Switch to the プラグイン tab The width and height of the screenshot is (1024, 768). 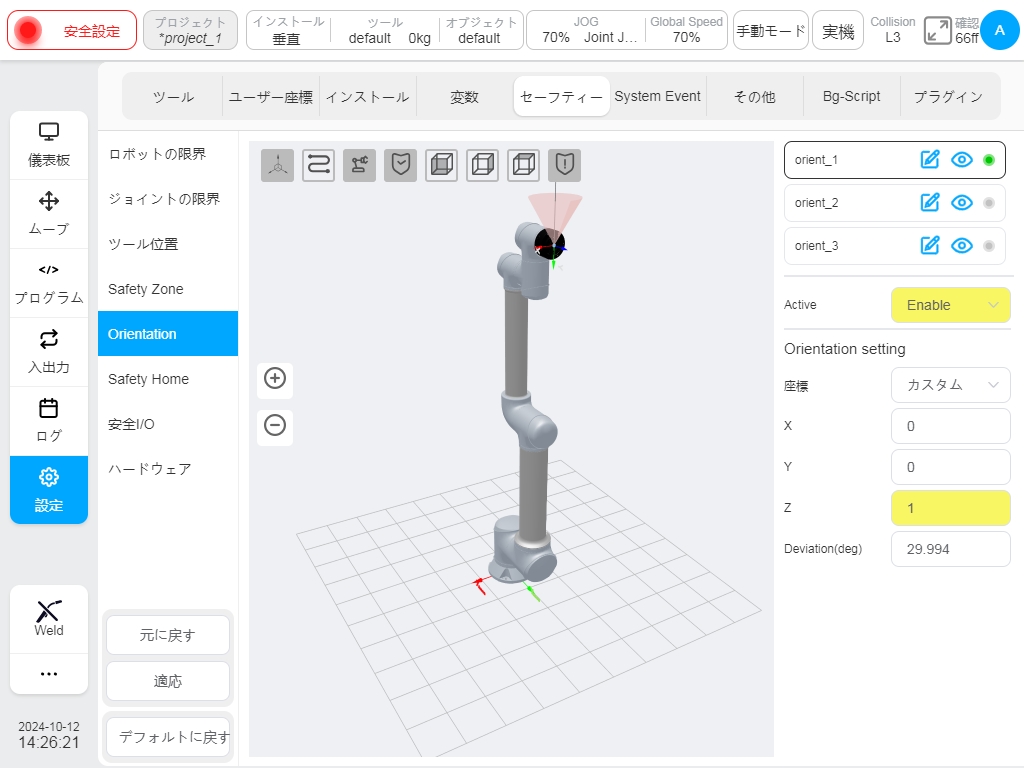coord(948,97)
